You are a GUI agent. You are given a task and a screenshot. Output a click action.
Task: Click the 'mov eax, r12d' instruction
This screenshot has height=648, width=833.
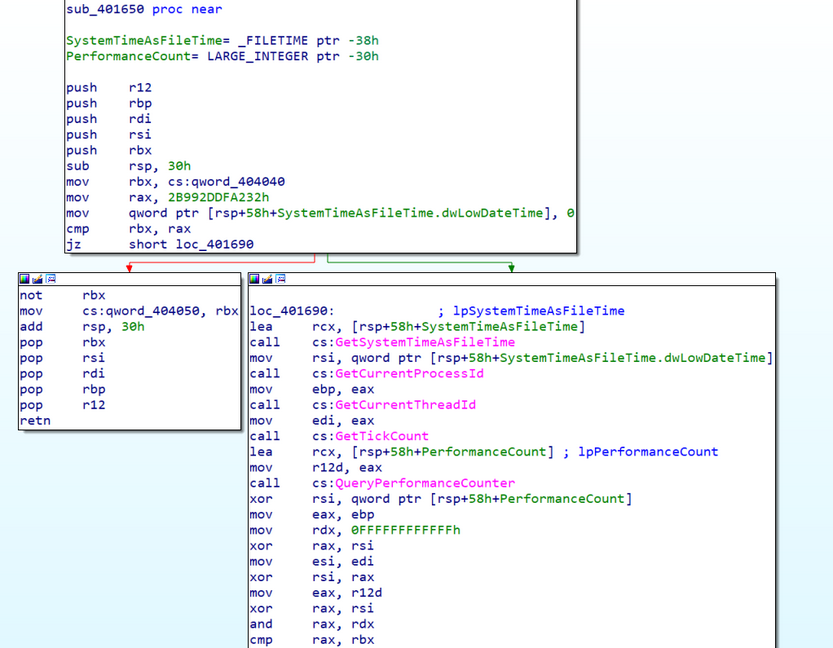316,593
